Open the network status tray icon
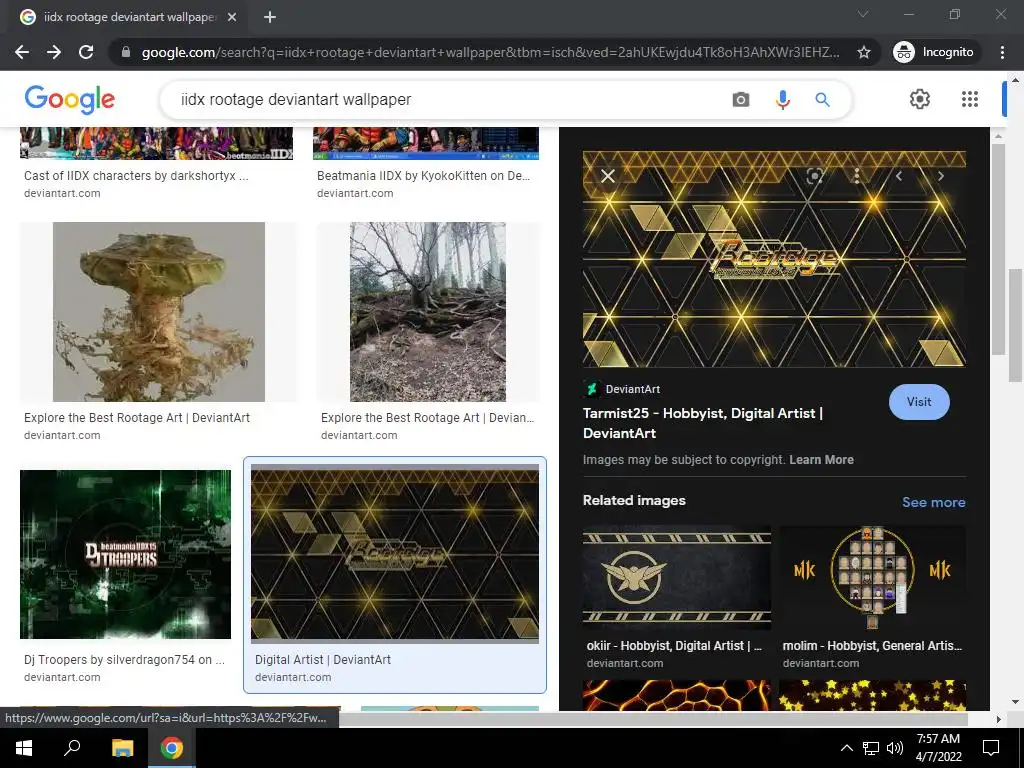Screen dimensions: 1024x768 tap(871, 748)
